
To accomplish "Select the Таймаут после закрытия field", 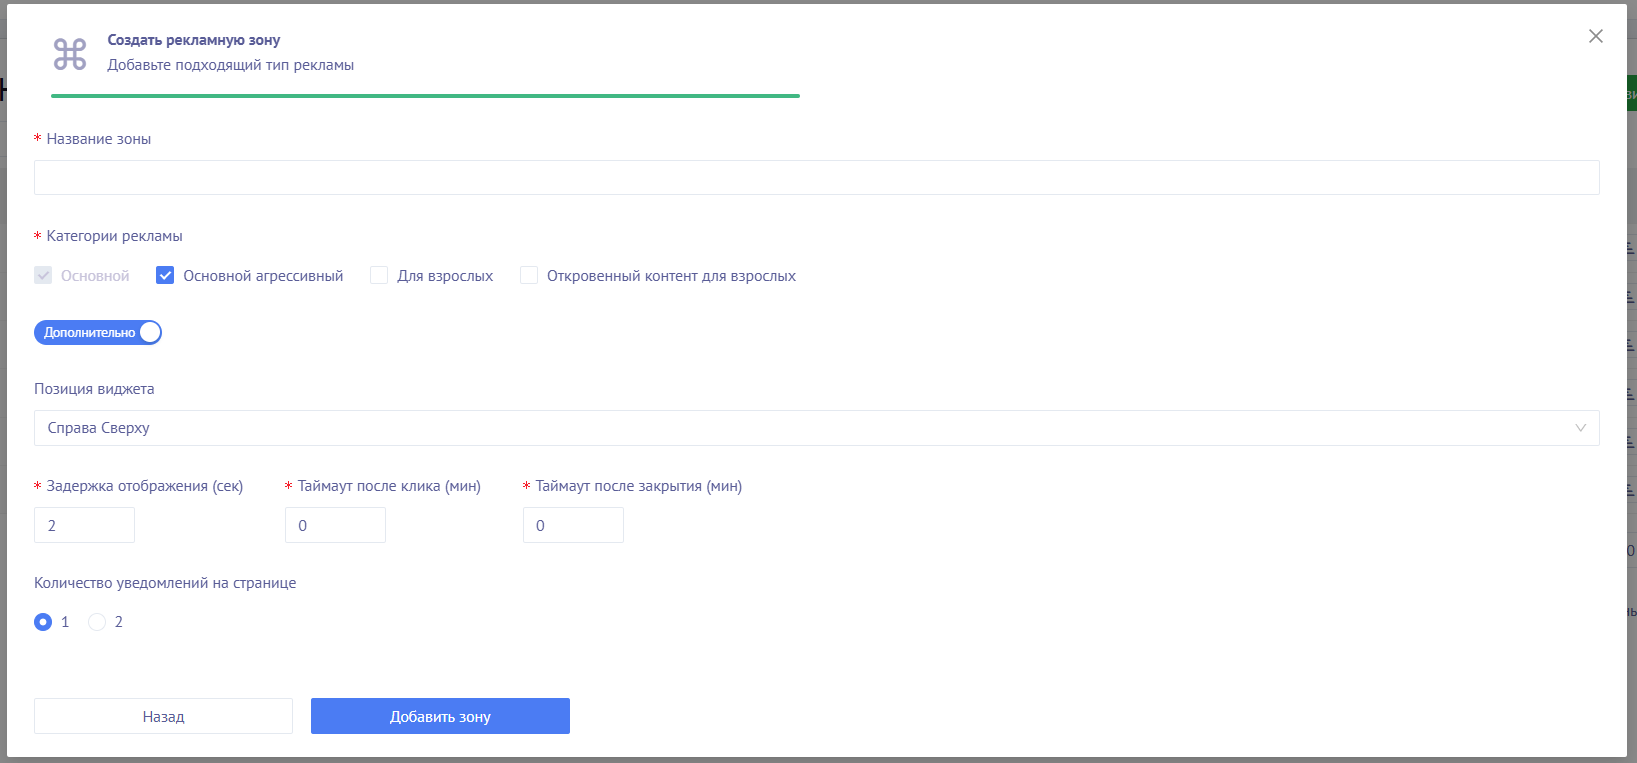I will [573, 525].
